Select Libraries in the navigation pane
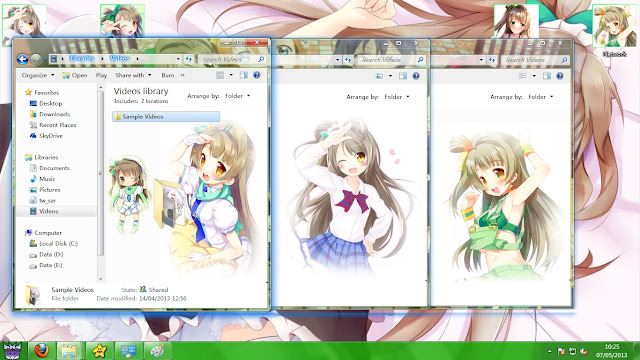 (42, 157)
